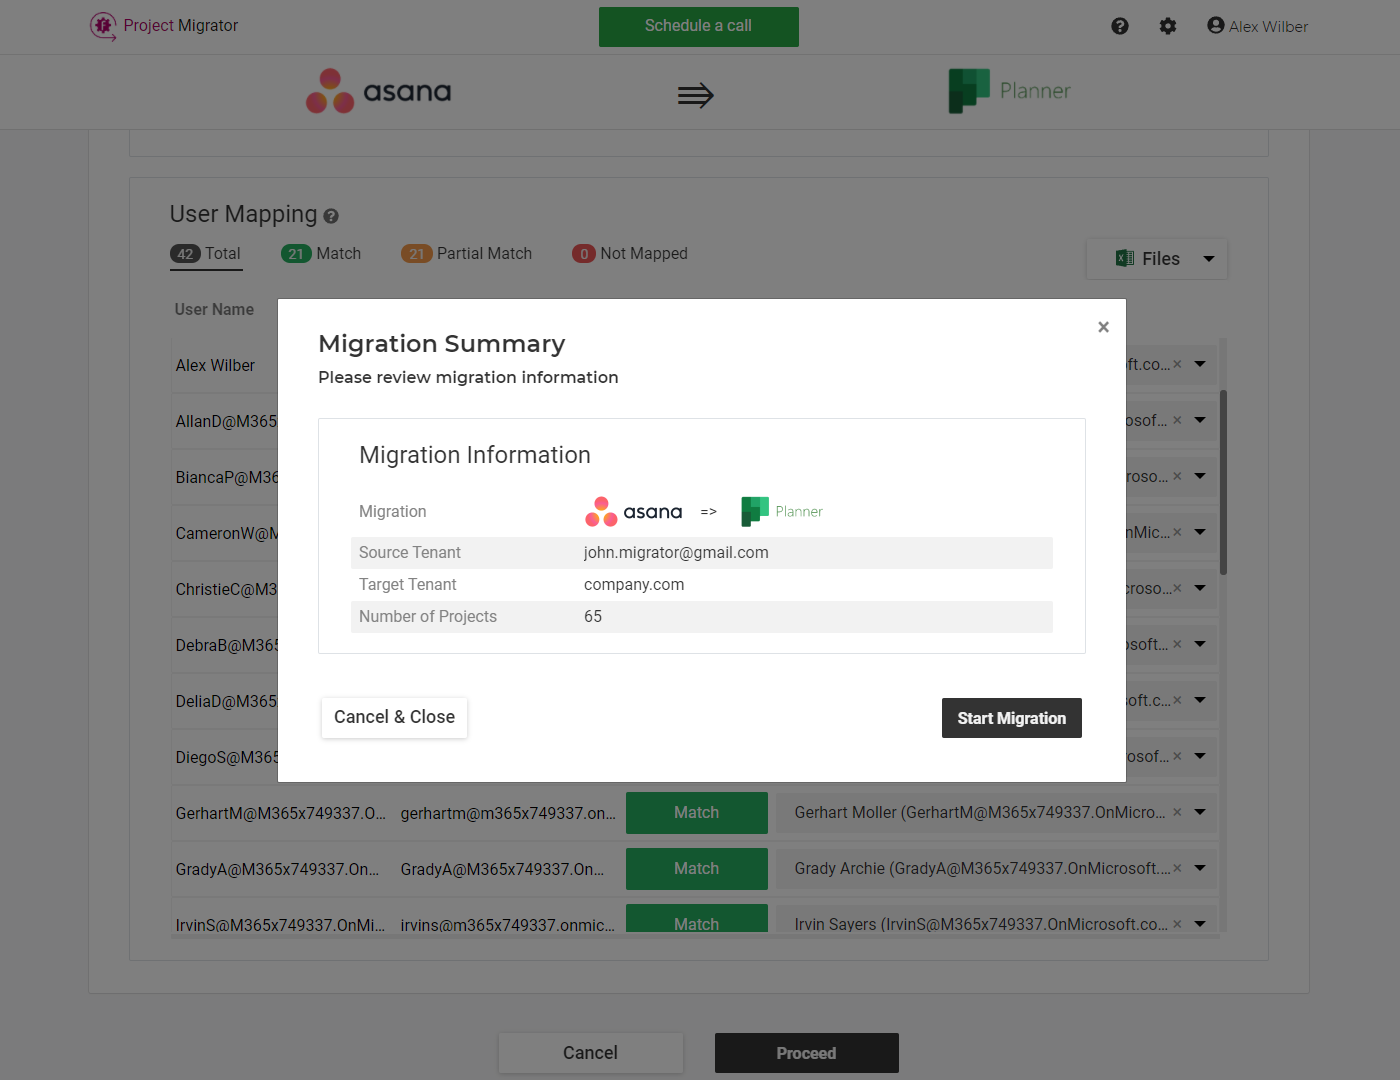Viewport: 1400px width, 1080px height.
Task: Expand the Files dropdown
Action: [x=1209, y=258]
